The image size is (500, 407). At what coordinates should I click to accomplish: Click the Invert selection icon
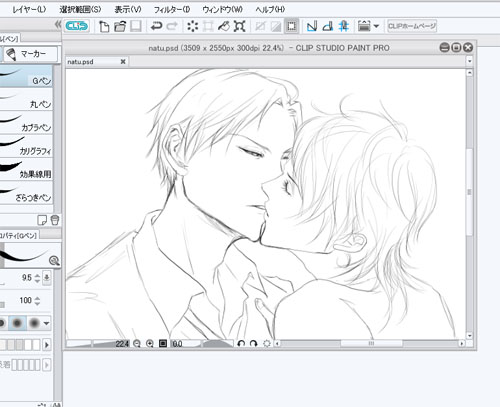(x=276, y=26)
